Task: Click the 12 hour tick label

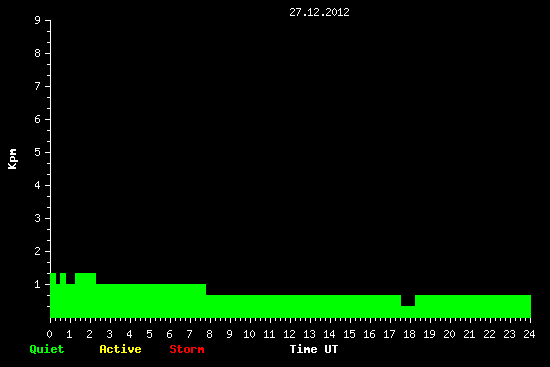Action: (x=289, y=334)
